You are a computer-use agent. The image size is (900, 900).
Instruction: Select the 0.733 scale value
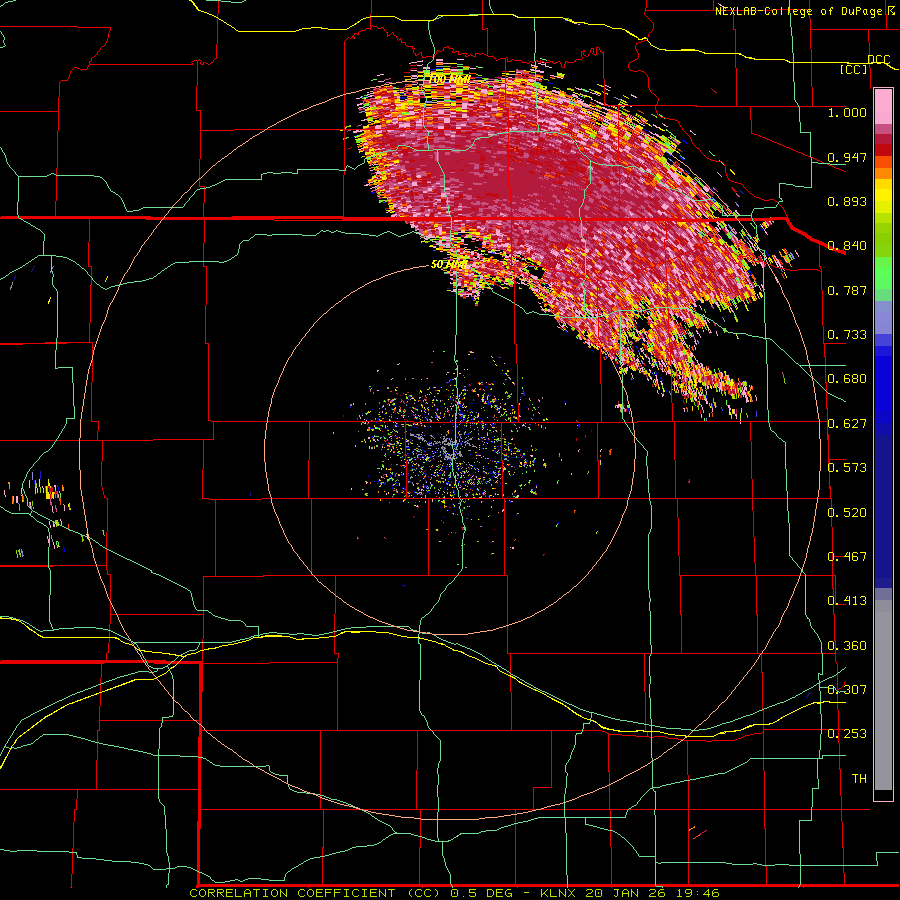coord(847,334)
